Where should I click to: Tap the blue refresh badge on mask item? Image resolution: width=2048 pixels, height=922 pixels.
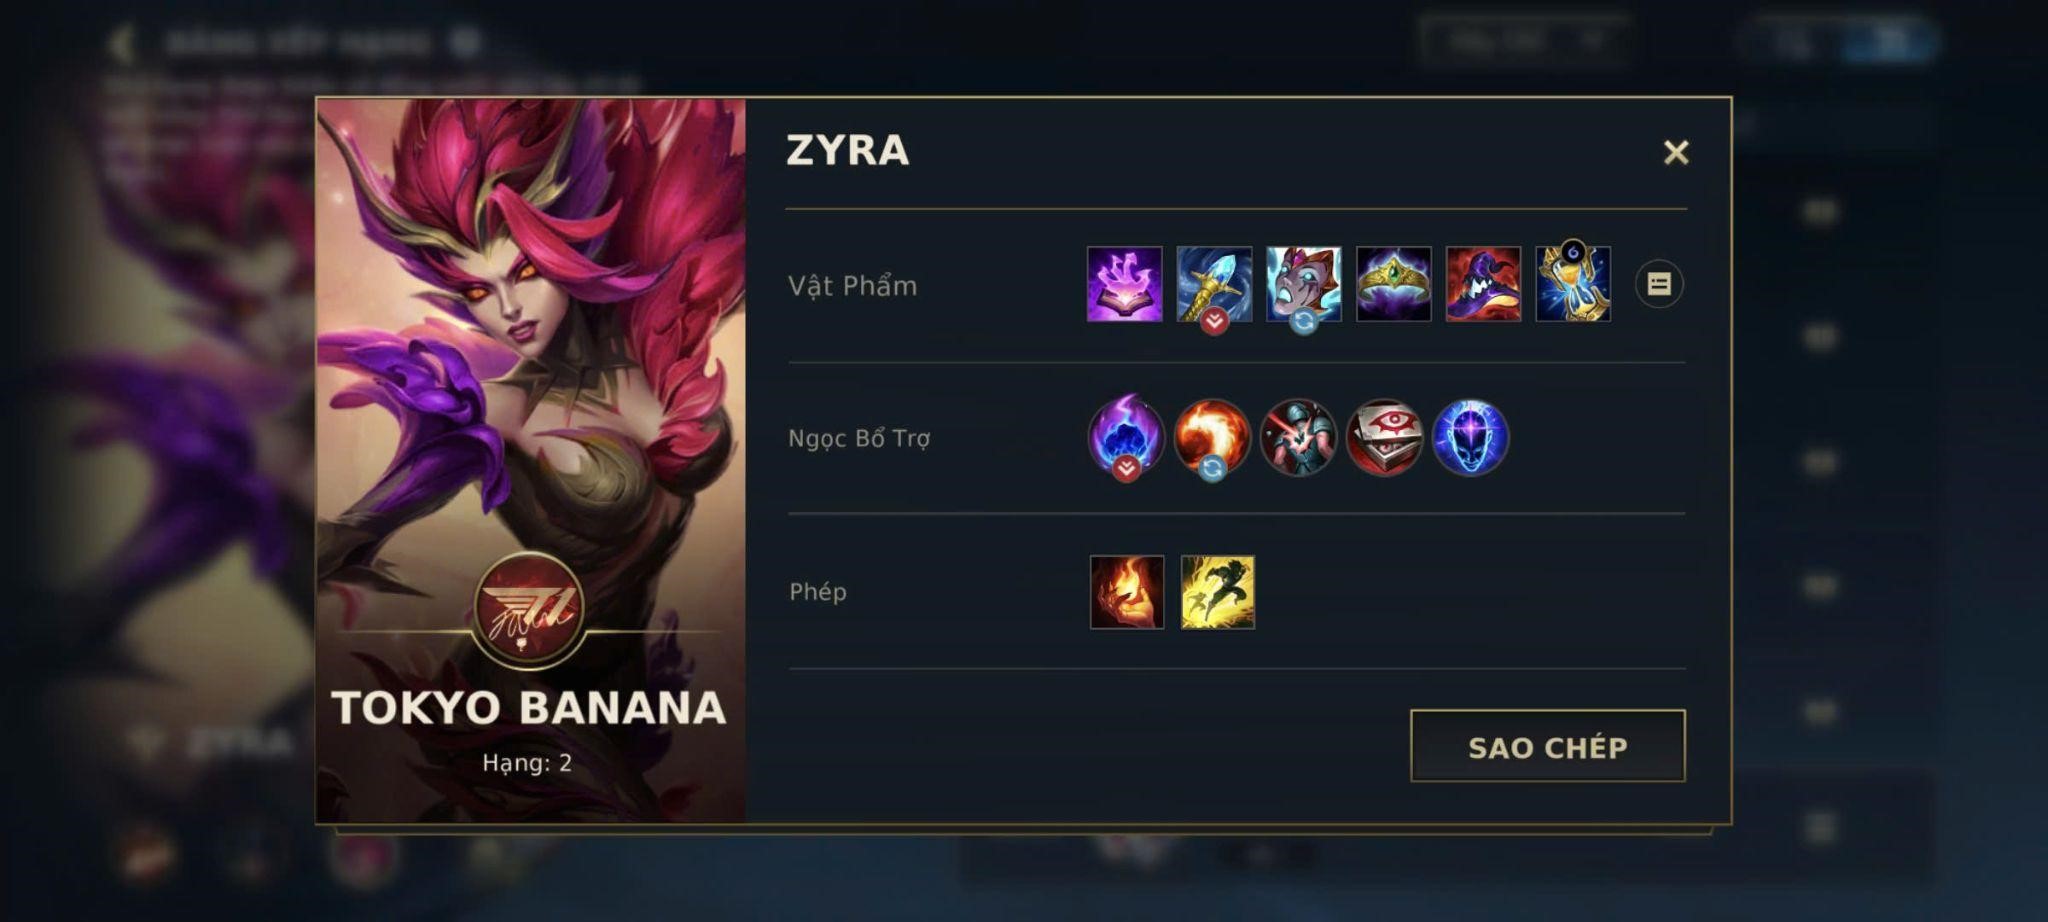coord(1304,321)
